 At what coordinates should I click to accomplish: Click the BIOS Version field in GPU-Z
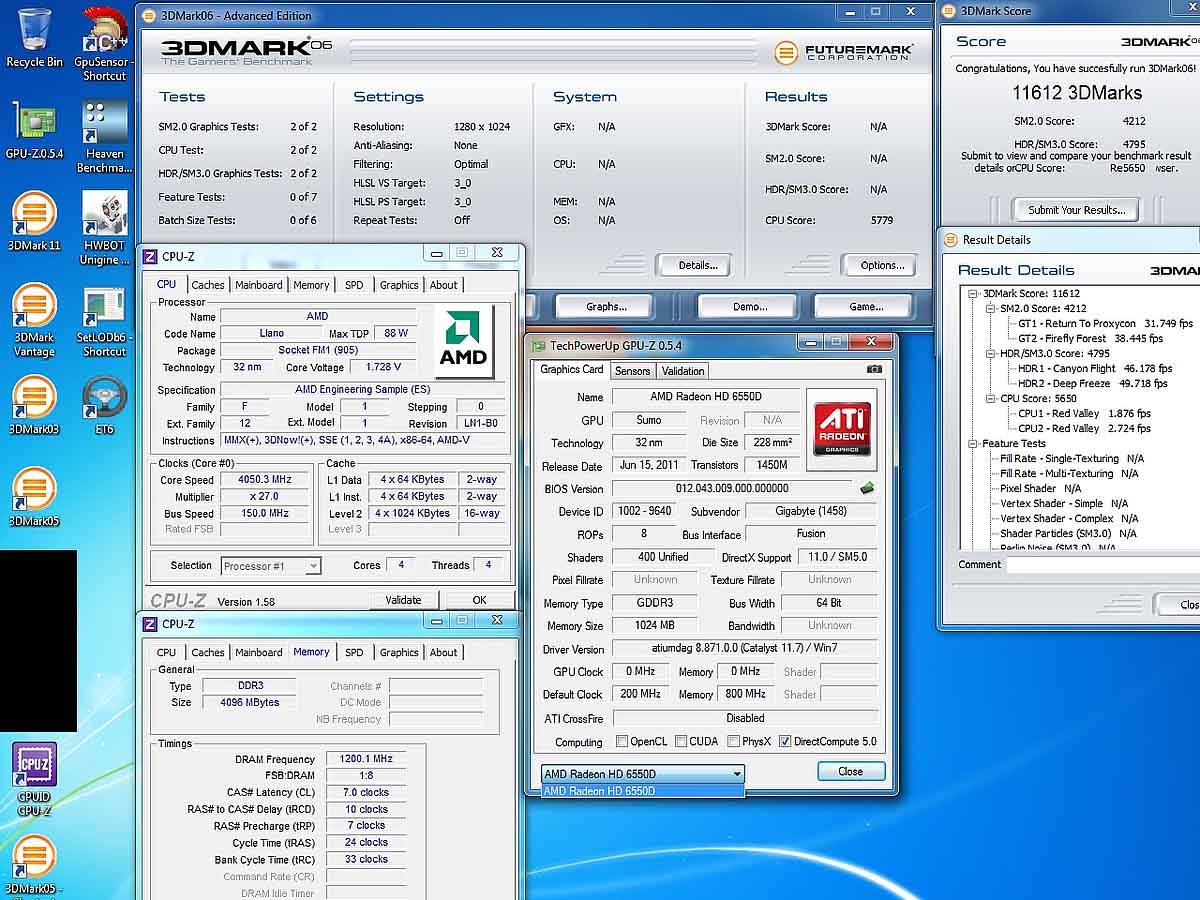732,489
